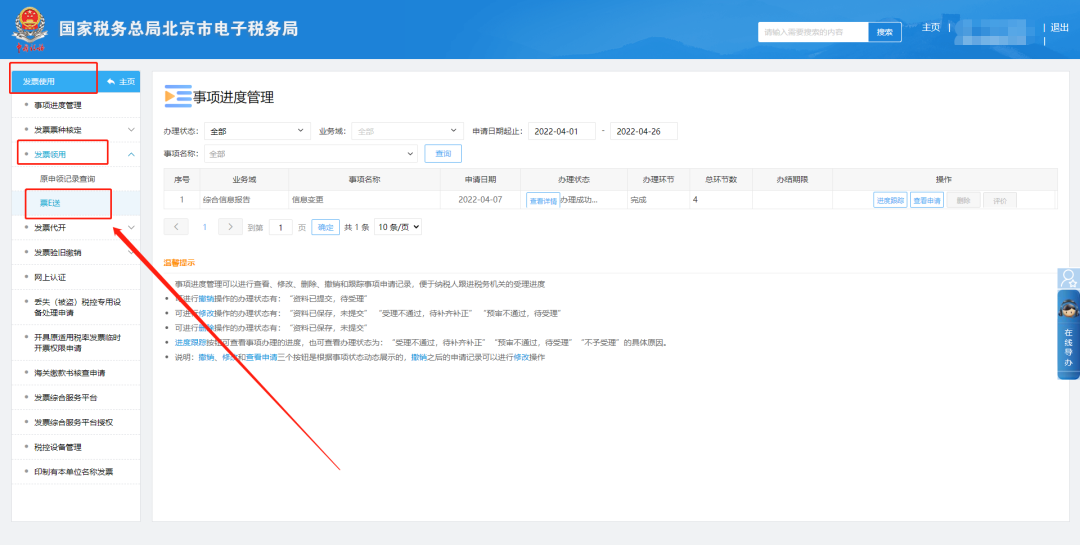Open the 10 条/页 page size dropdown
Screen dimensions: 1080x545
click(398, 227)
